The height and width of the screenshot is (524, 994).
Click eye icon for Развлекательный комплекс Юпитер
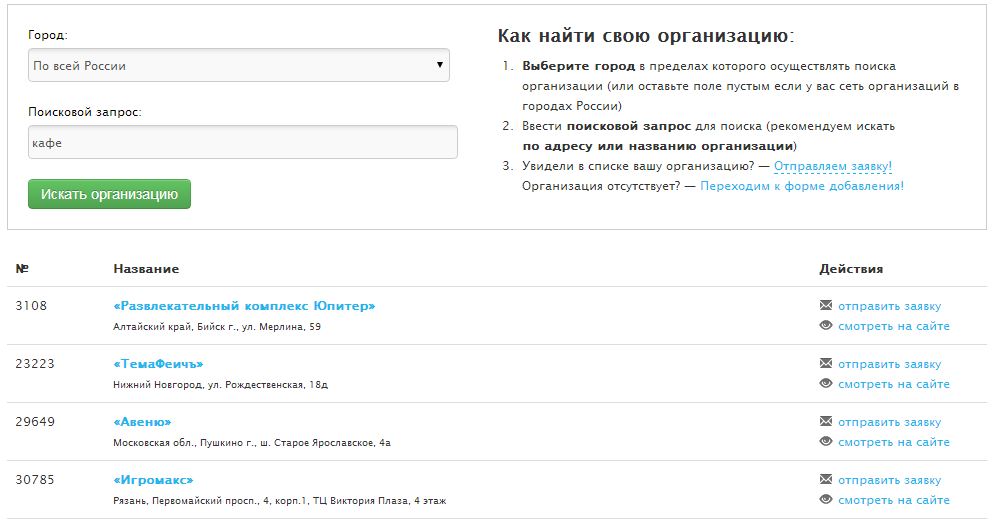click(x=825, y=326)
